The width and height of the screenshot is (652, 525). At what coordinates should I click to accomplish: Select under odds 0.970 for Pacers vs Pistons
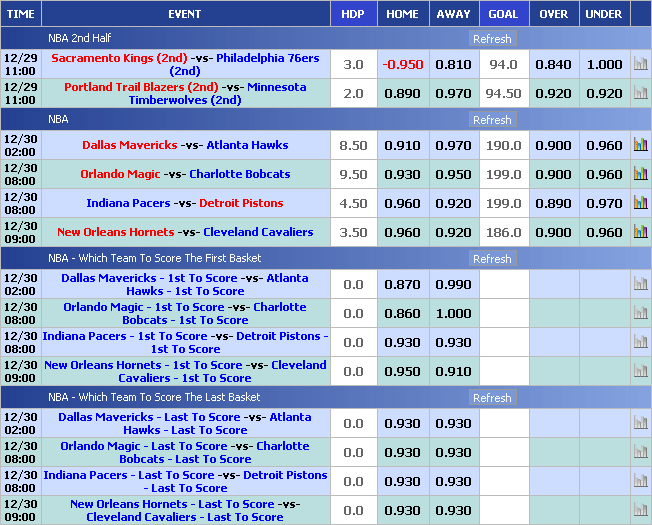(603, 203)
